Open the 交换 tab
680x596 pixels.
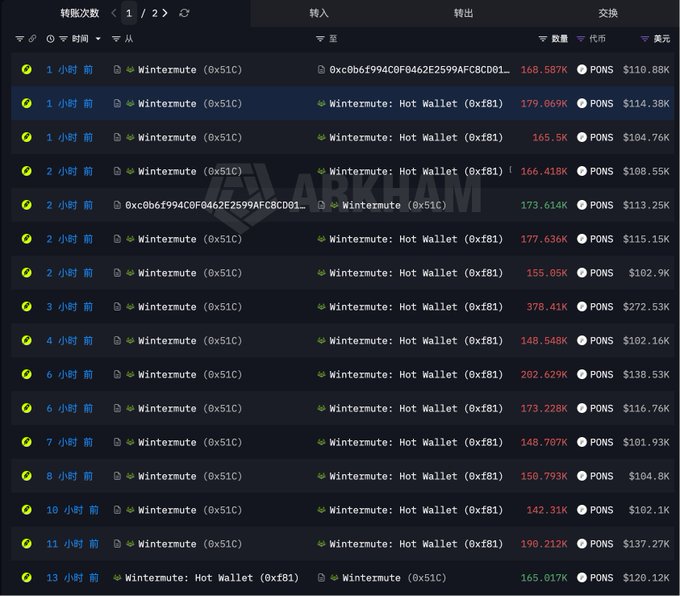[x=608, y=13]
